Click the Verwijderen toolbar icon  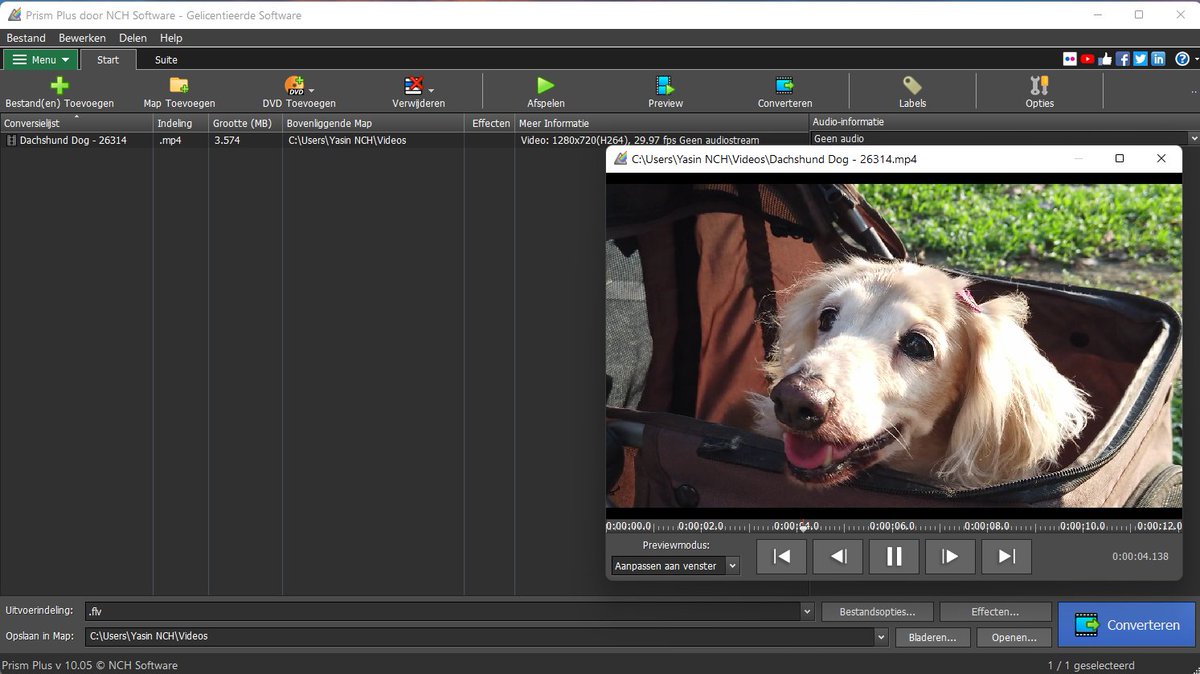(x=414, y=86)
